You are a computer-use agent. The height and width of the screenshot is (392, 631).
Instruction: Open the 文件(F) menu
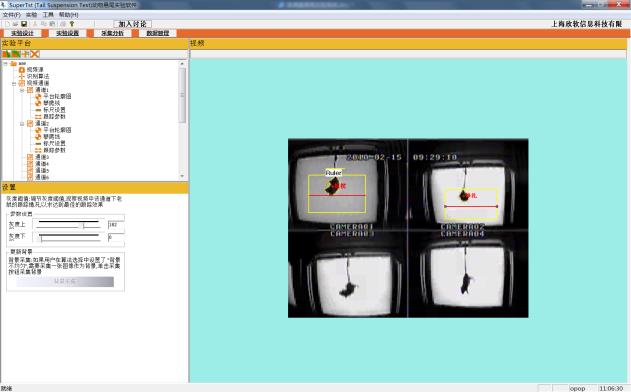point(12,15)
